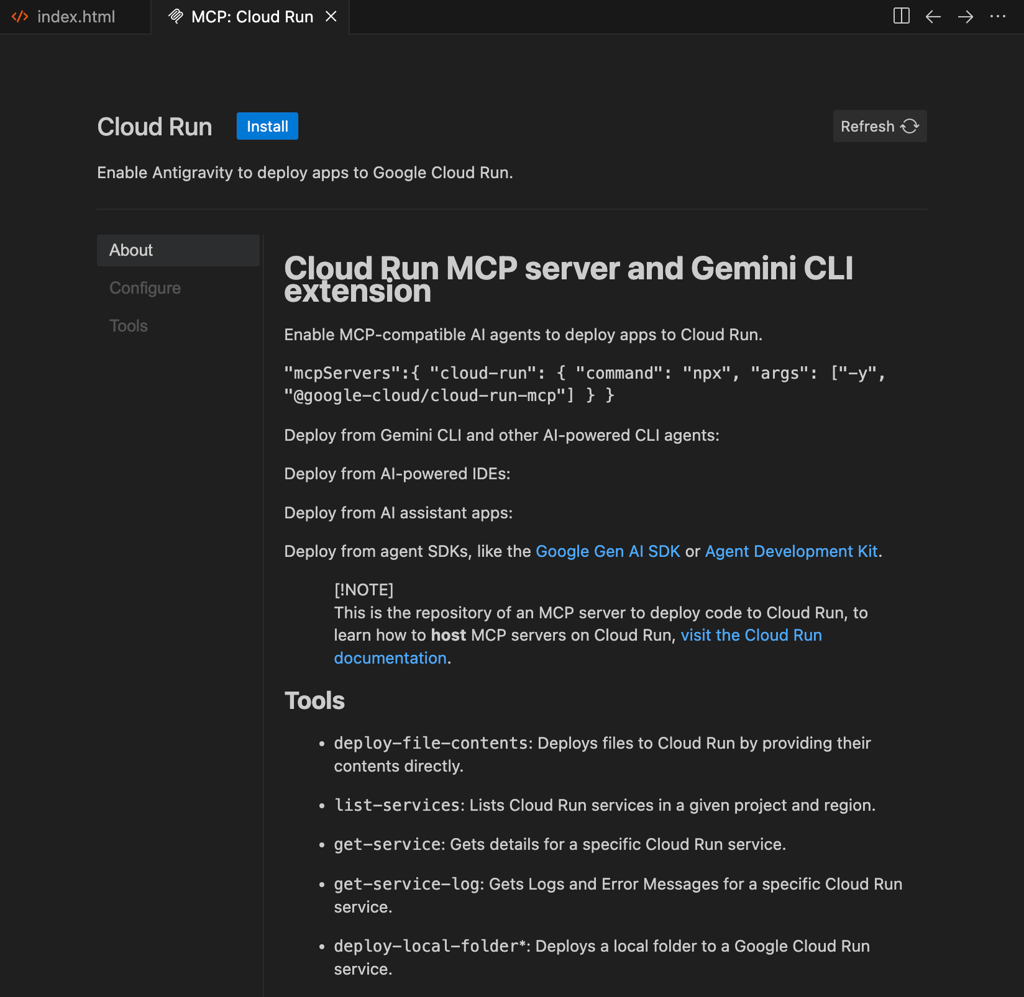
Task: Click the Tools heading in content
Action: coord(314,701)
